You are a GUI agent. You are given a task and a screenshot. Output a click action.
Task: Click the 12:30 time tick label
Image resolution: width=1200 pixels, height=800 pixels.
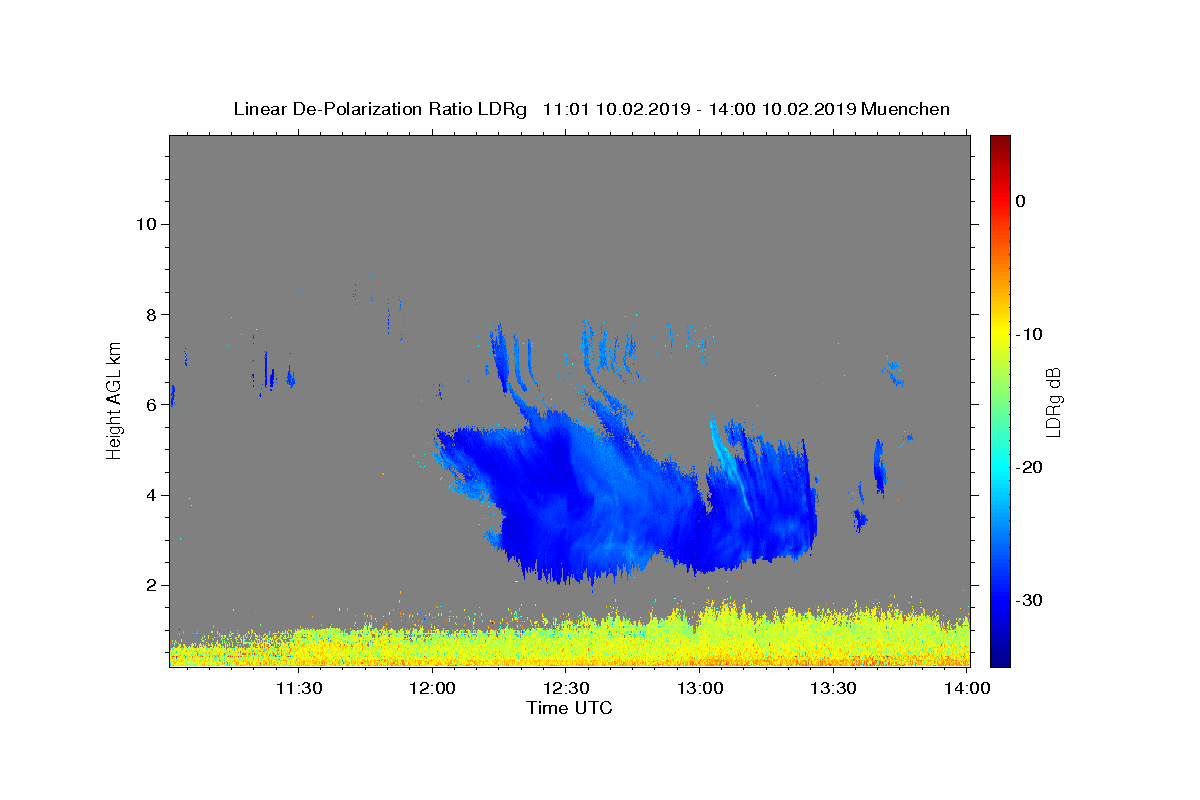[567, 688]
